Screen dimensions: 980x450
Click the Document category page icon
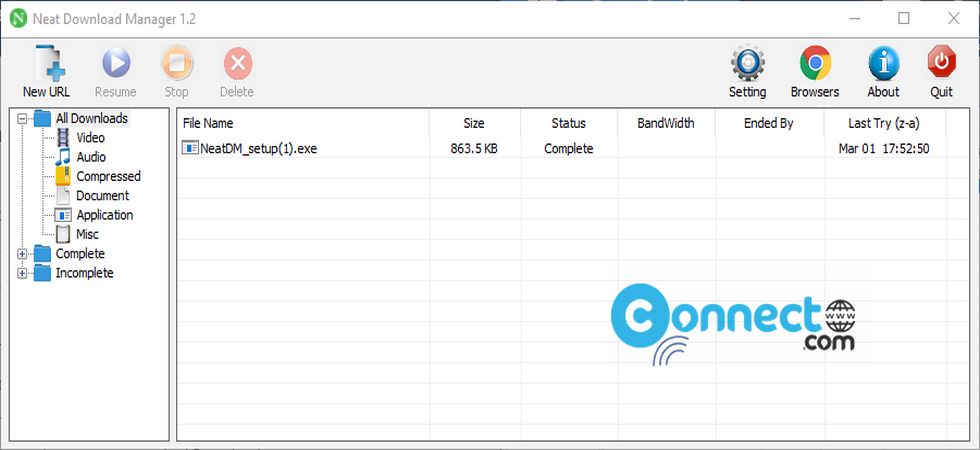click(x=63, y=196)
